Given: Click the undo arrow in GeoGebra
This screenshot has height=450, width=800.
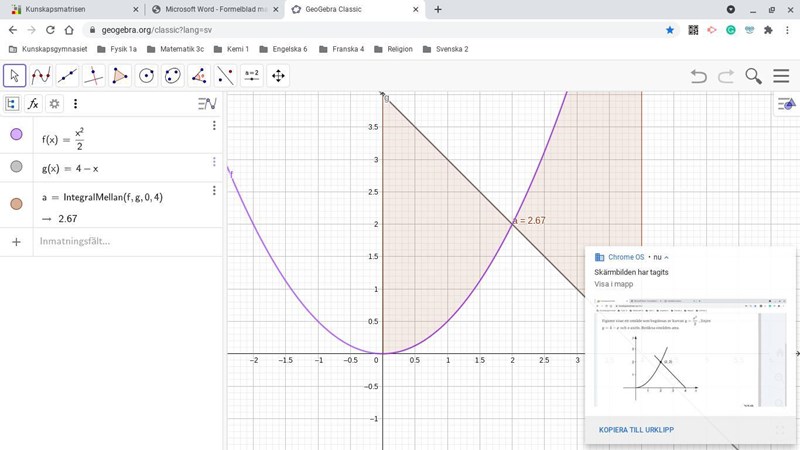Looking at the screenshot, I should (699, 76).
